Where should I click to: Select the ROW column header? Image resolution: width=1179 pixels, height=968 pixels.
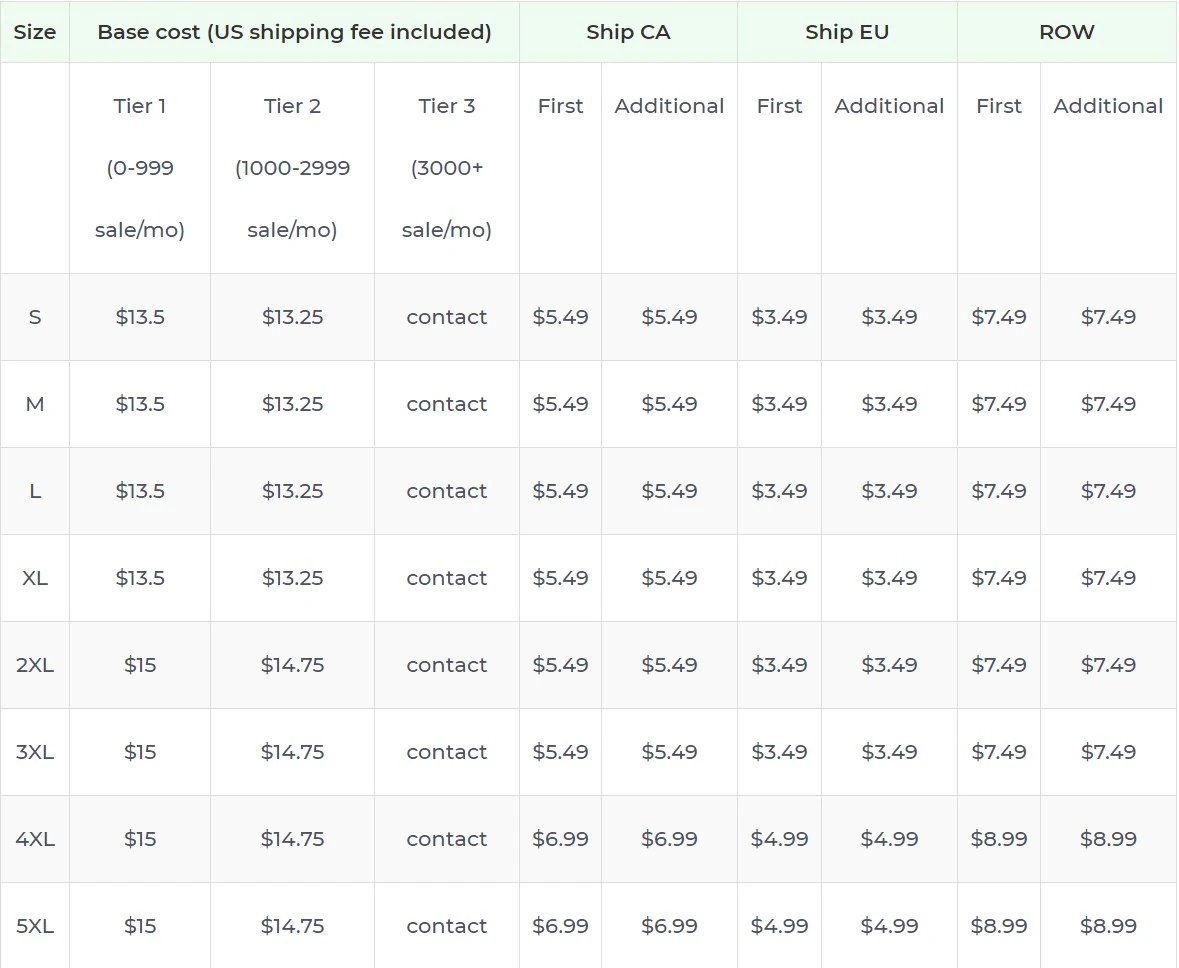click(1067, 32)
